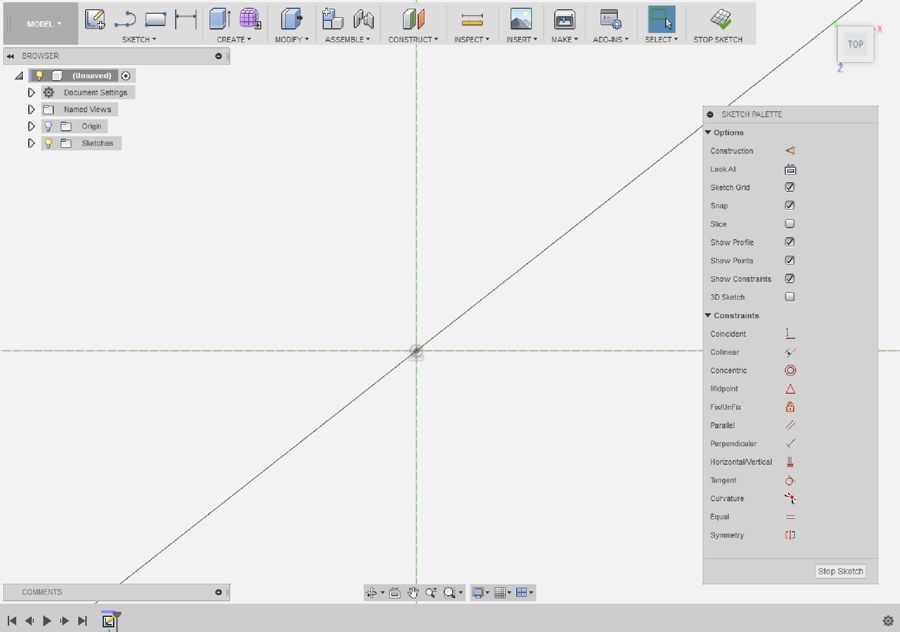Enable the Slice checkbox
900x632 pixels.
click(x=790, y=223)
